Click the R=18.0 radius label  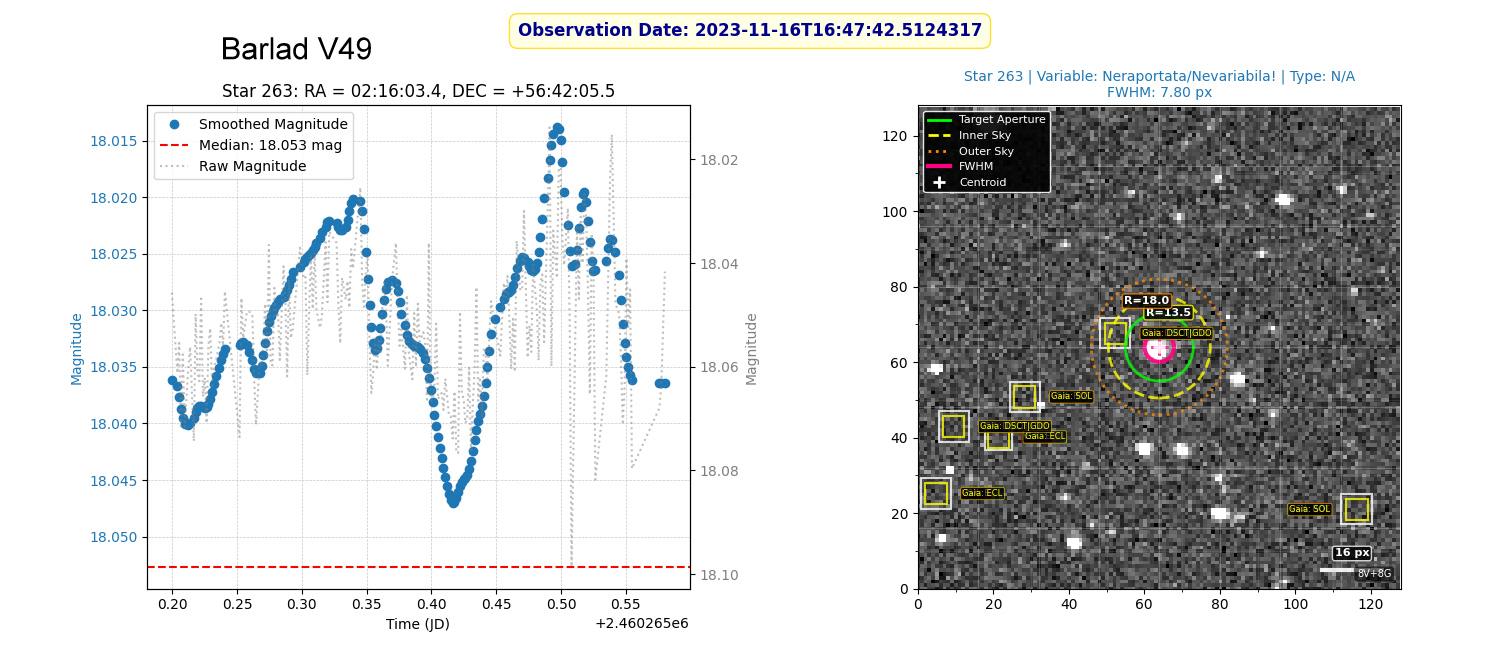coord(1146,301)
